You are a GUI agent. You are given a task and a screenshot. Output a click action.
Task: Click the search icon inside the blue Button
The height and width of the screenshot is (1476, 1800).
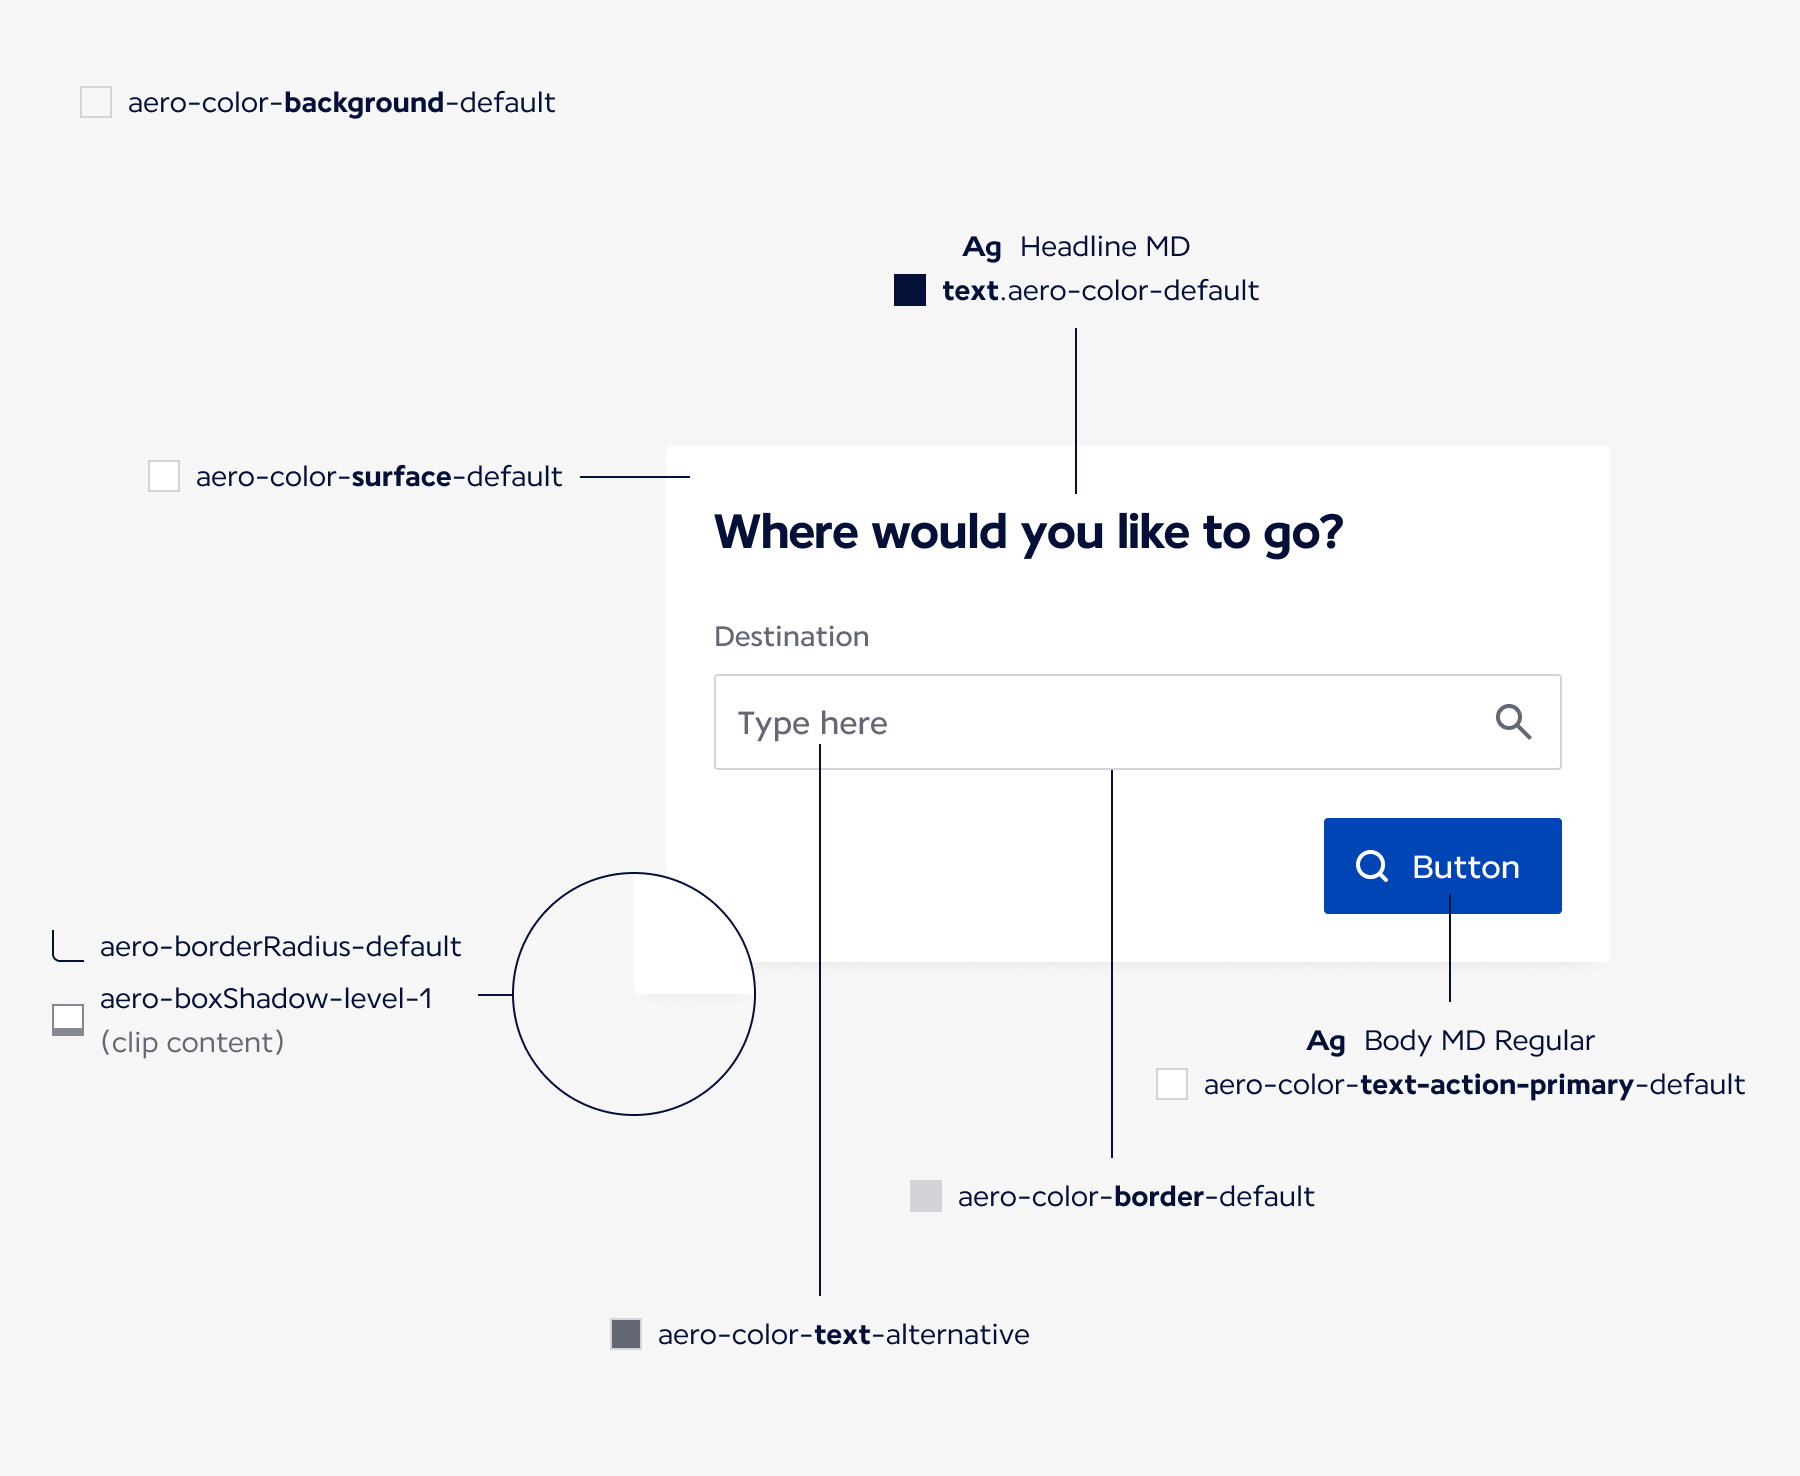[1372, 866]
